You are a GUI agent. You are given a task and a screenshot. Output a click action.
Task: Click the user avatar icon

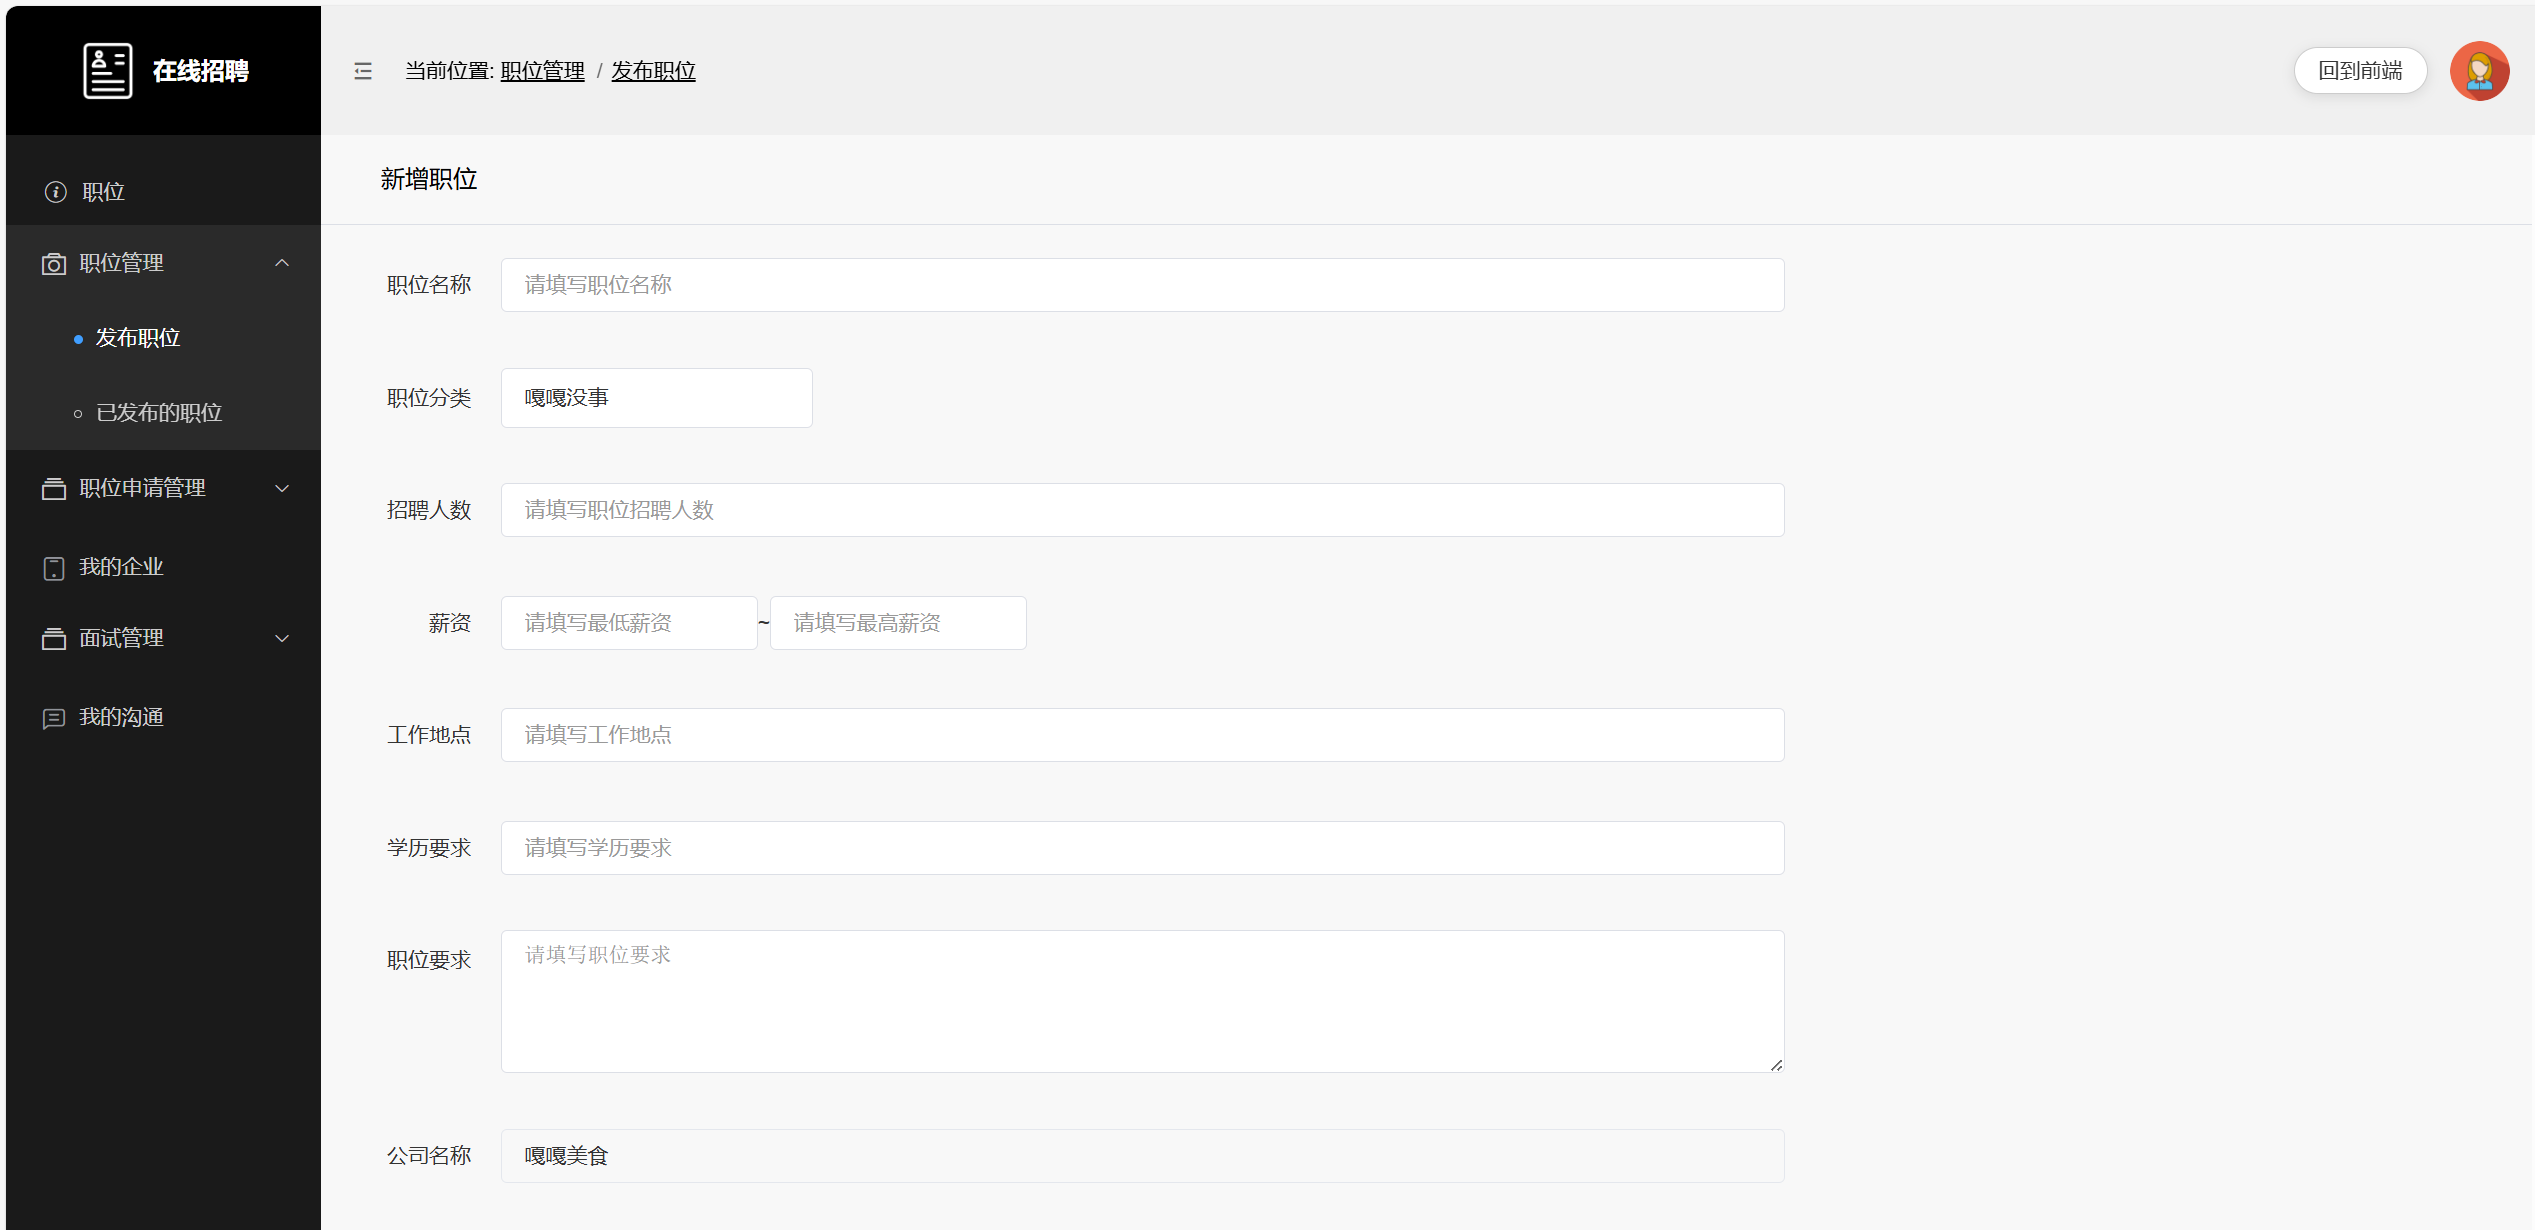2478,71
